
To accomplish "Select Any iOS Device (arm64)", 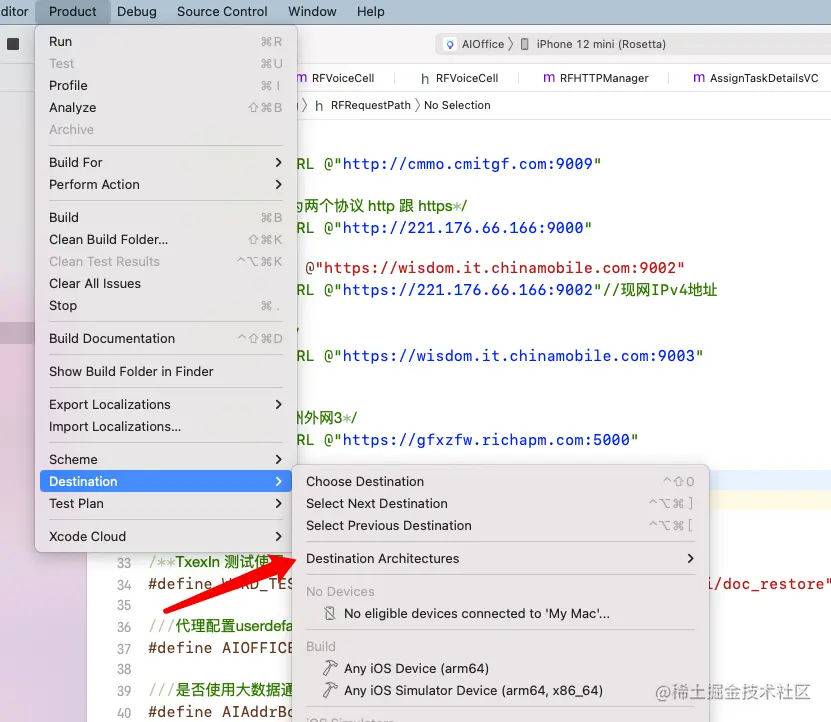I will click(500, 668).
